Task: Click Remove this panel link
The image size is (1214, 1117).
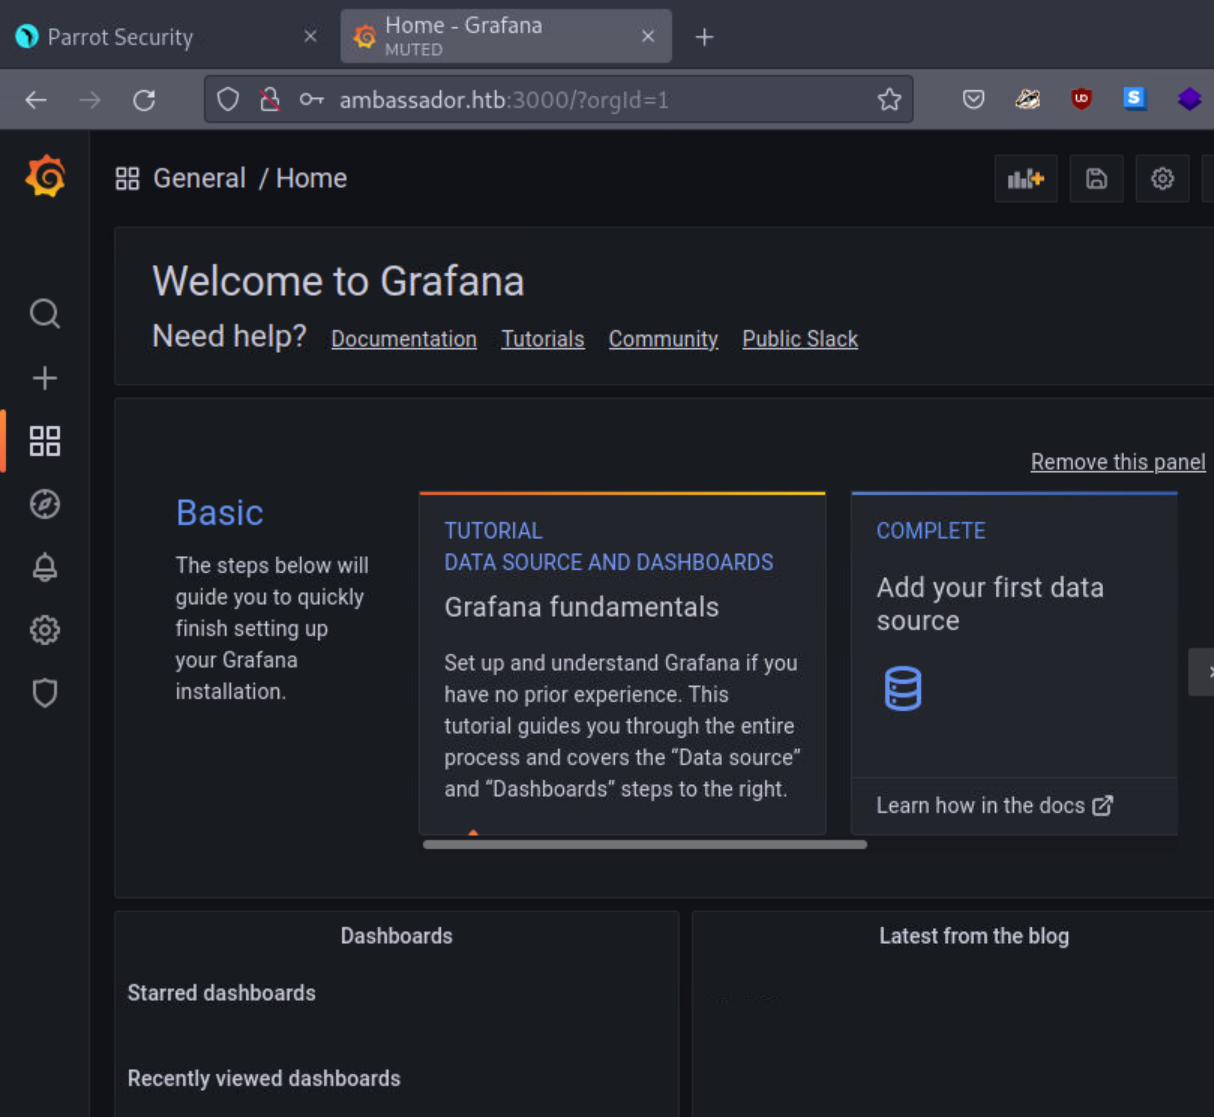Action: point(1118,462)
